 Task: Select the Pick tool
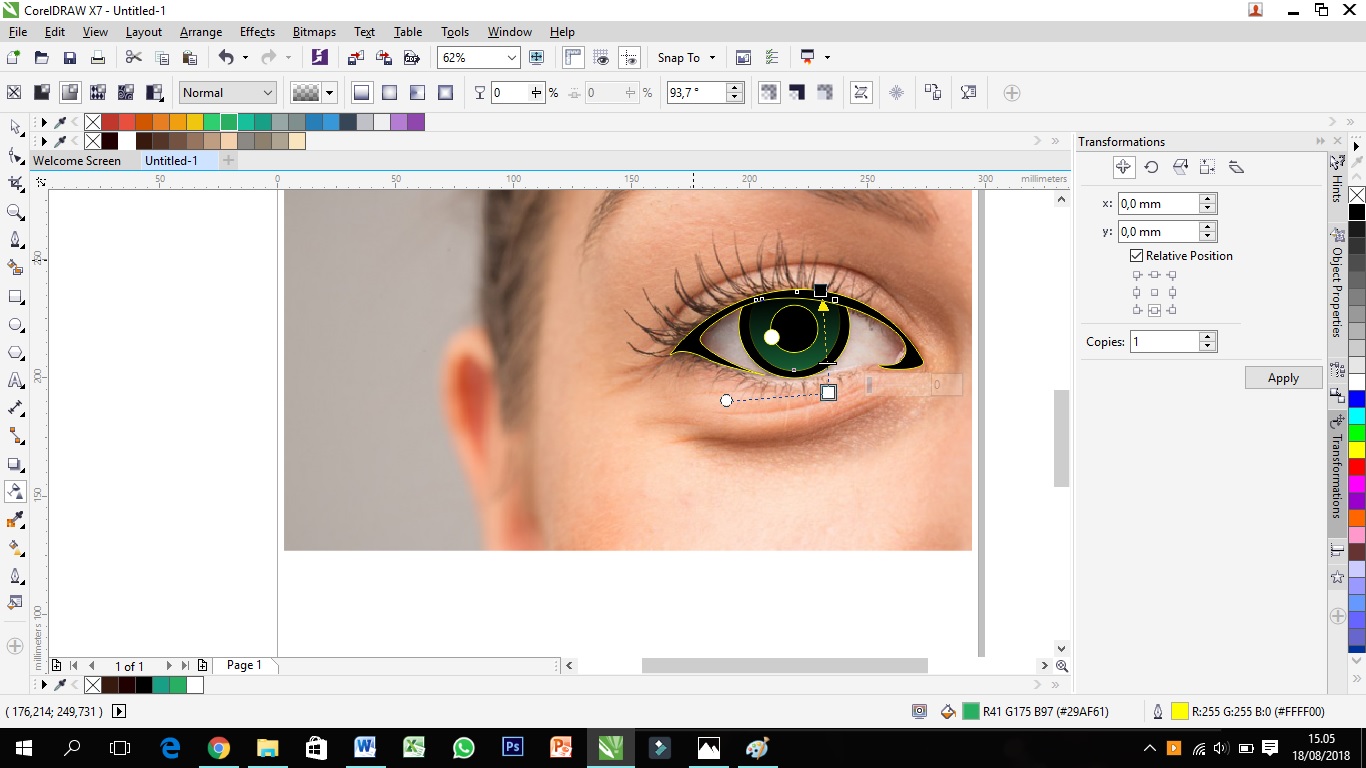(14, 127)
